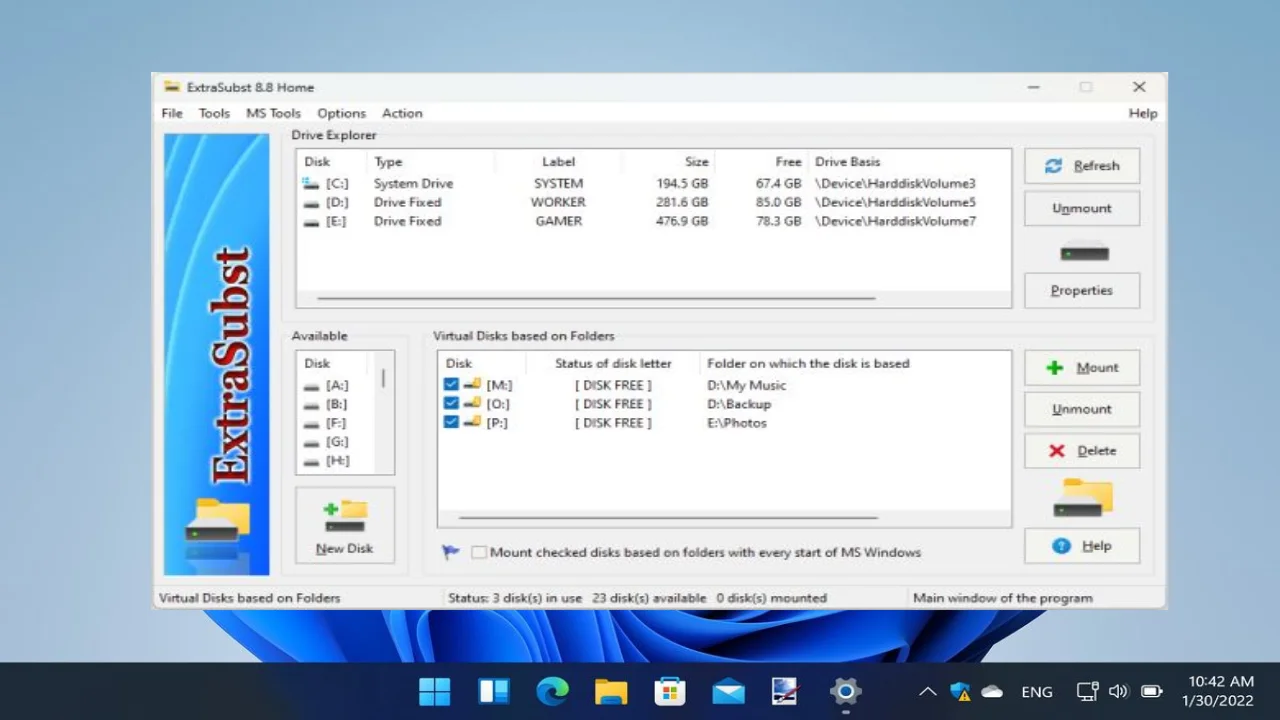Open the Action menu
This screenshot has width=1280, height=720.
tap(402, 113)
